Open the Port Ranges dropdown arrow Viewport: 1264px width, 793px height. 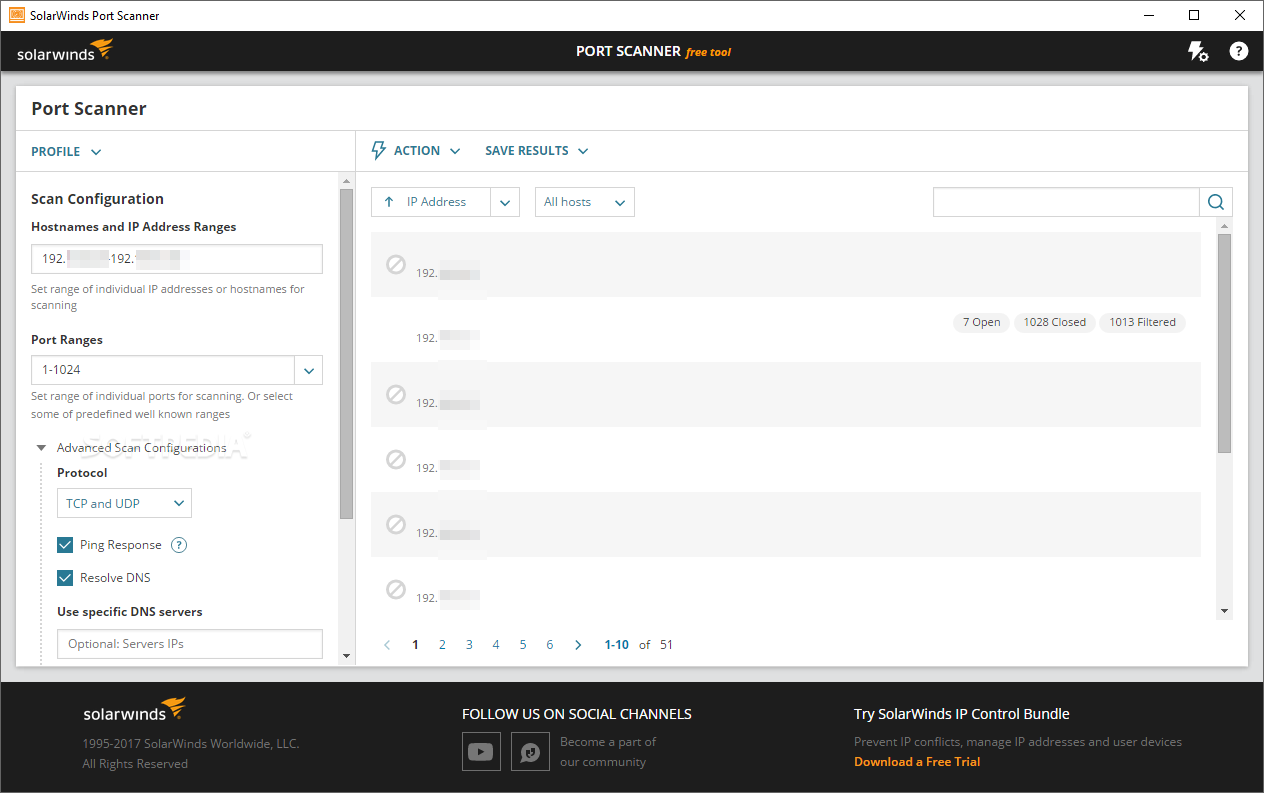click(308, 370)
